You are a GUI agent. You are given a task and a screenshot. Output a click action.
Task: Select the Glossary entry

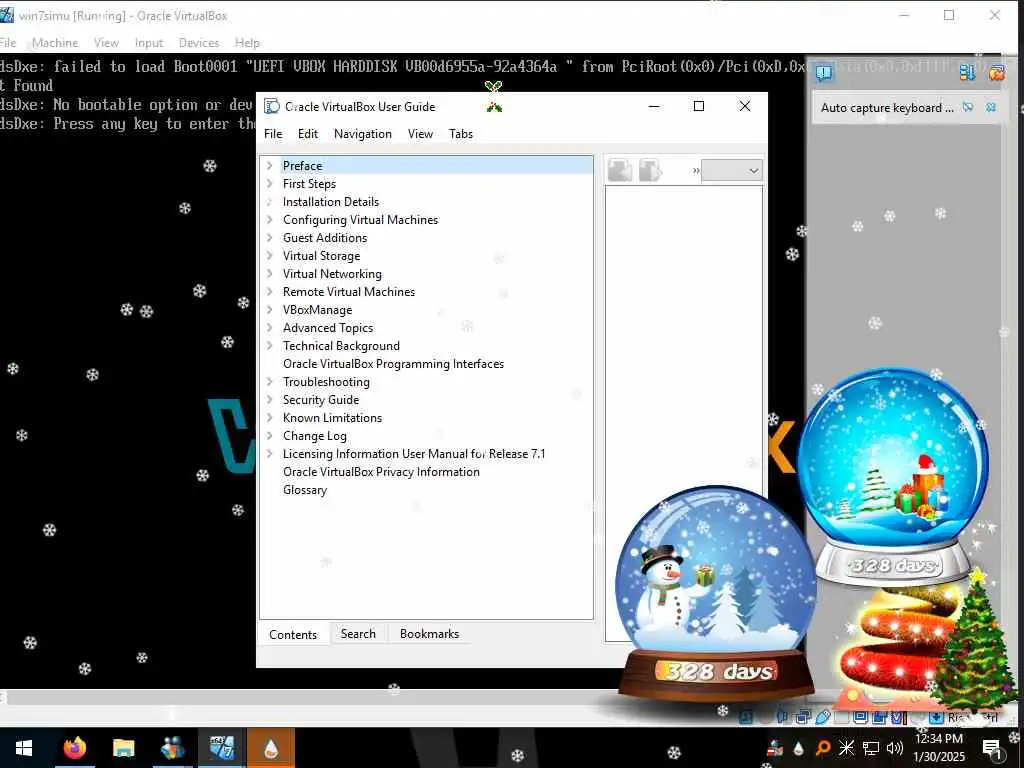[305, 490]
